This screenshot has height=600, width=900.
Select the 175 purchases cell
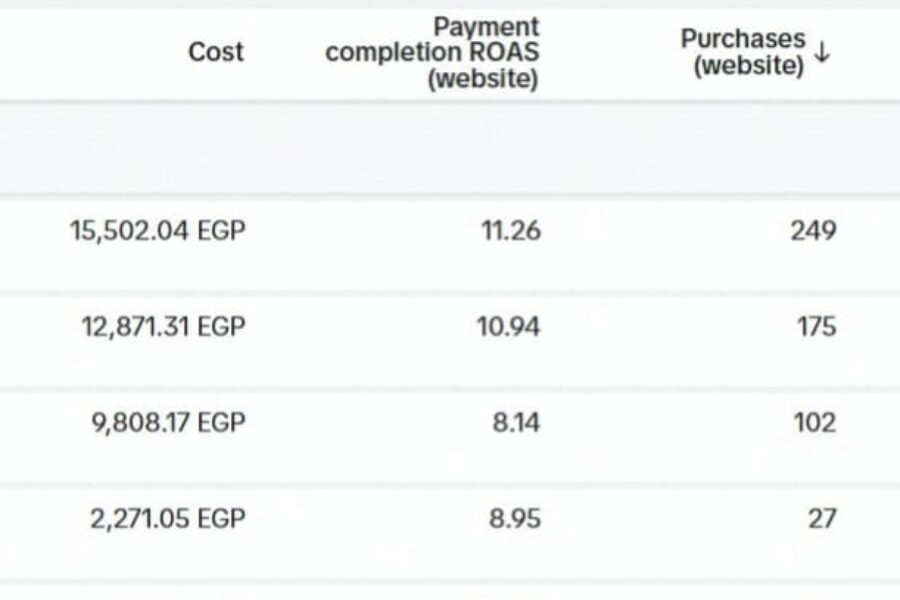816,327
